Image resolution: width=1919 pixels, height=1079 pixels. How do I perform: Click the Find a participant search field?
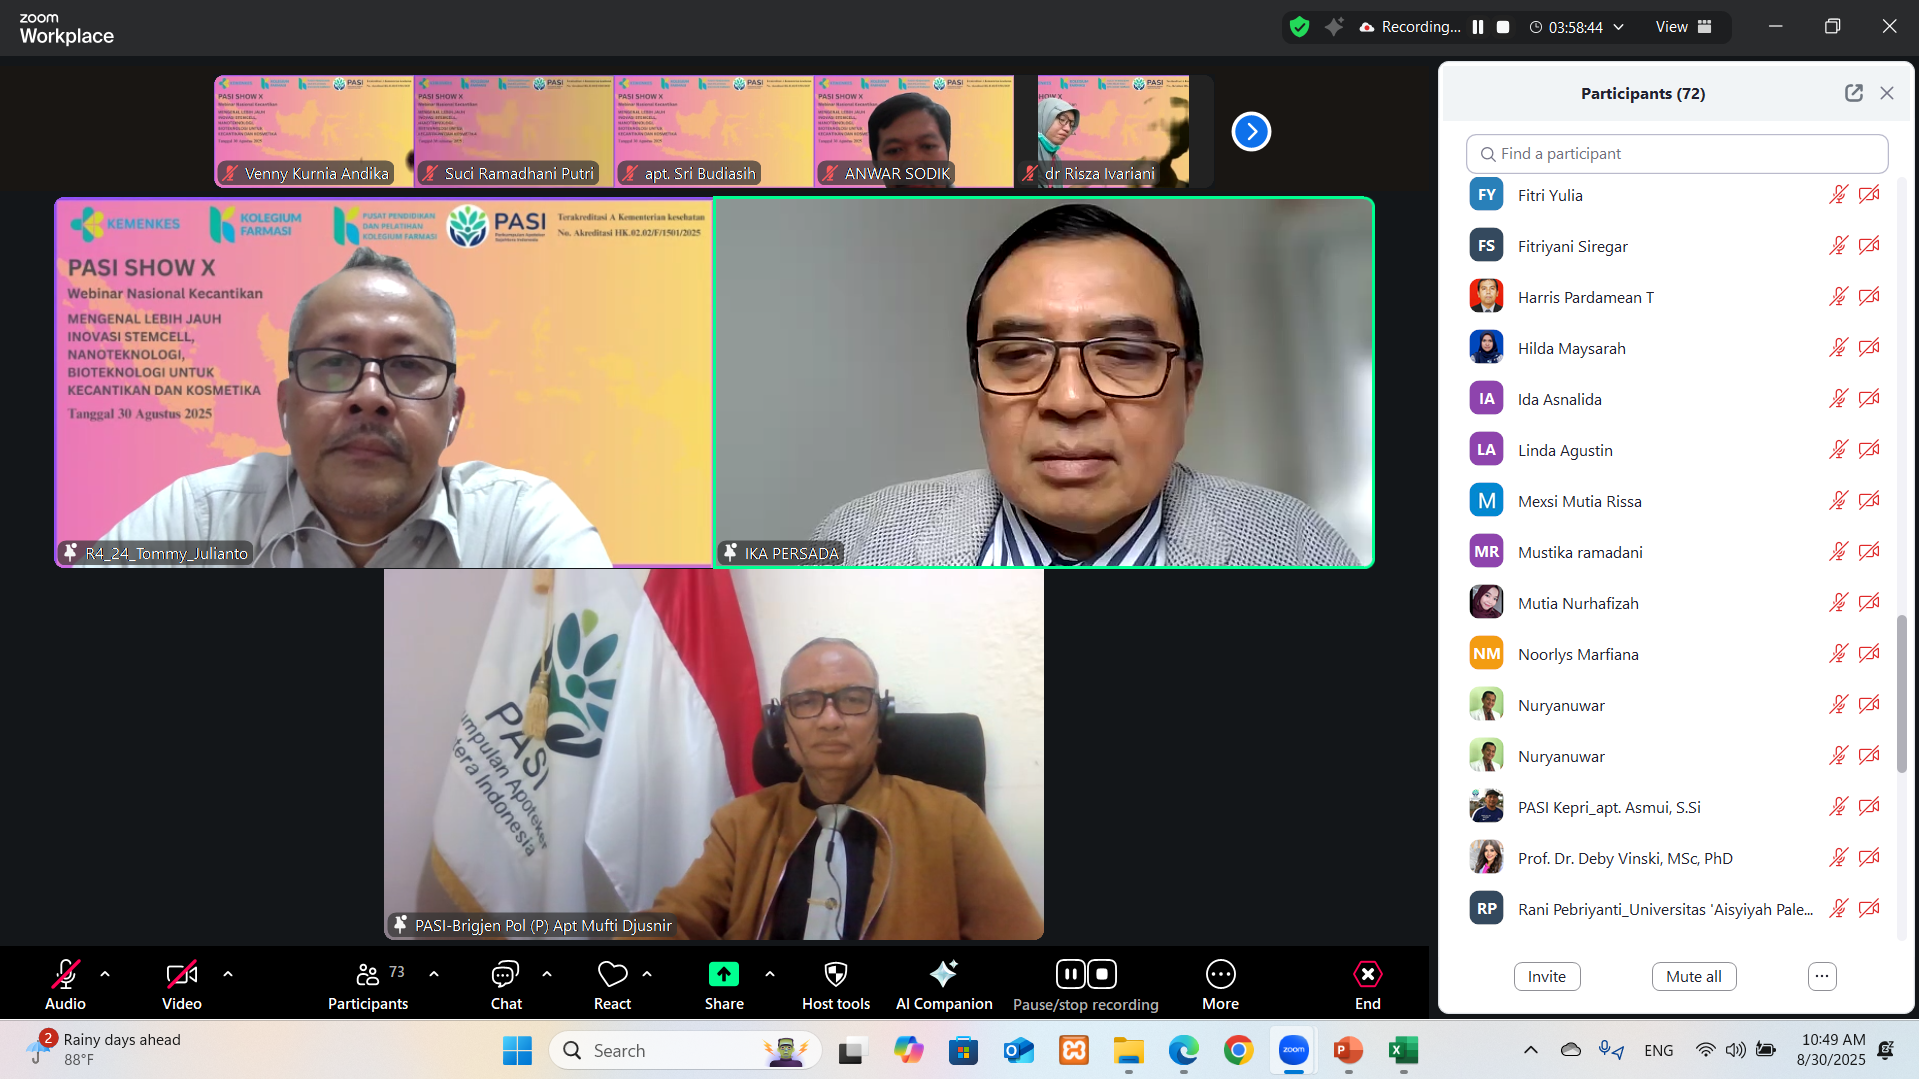coord(1676,154)
